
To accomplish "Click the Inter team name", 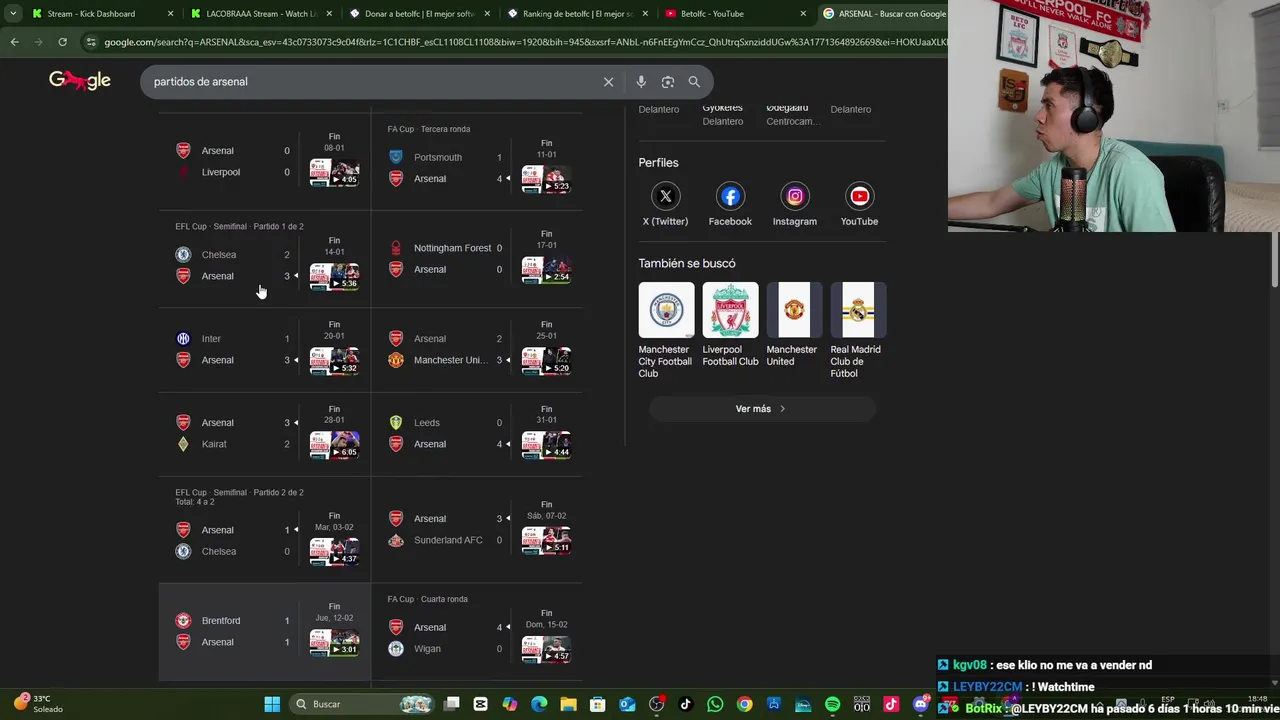I will click(211, 339).
